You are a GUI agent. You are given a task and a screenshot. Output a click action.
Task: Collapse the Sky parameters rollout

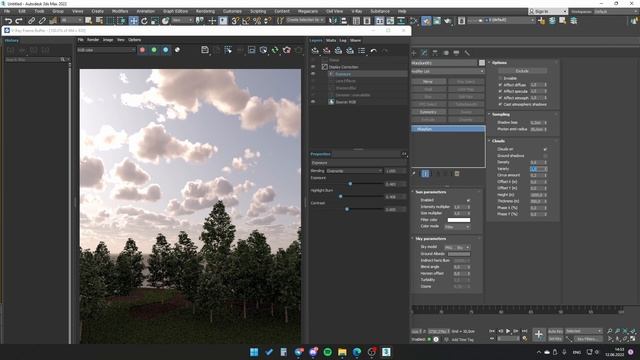(x=430, y=239)
